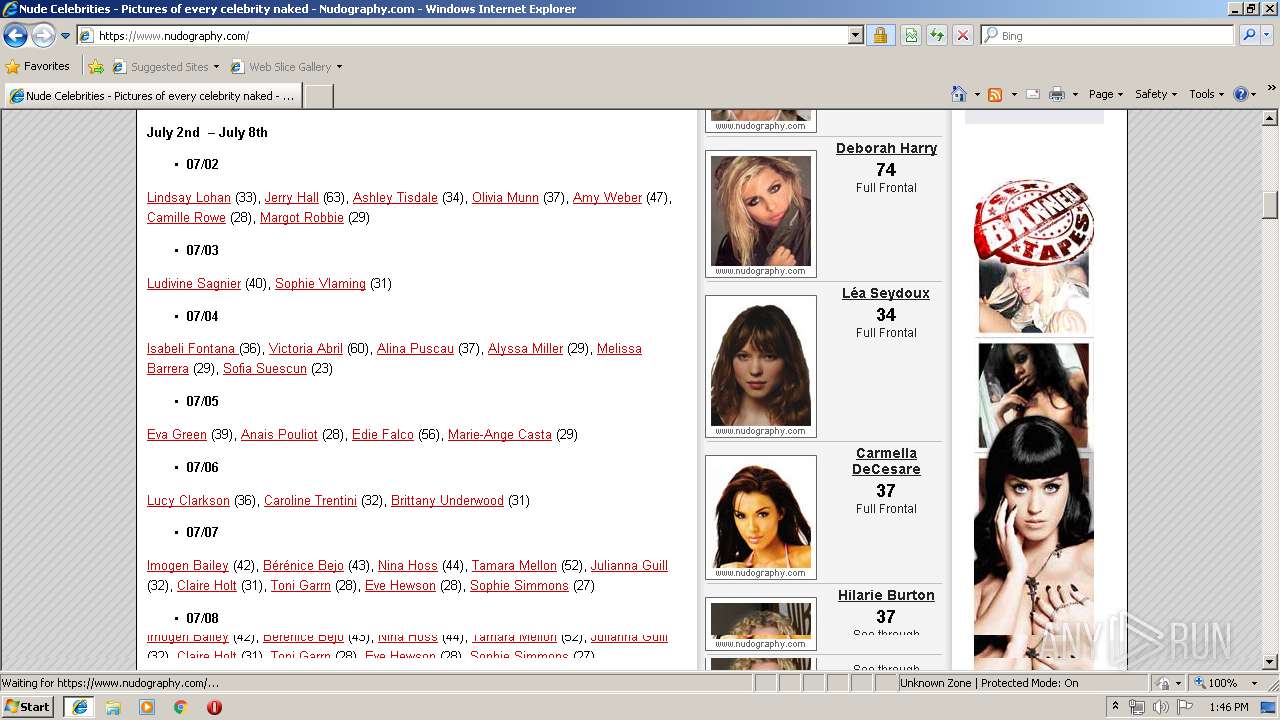
Task: Follow the Eva Green link
Action: pyautogui.click(x=177, y=435)
